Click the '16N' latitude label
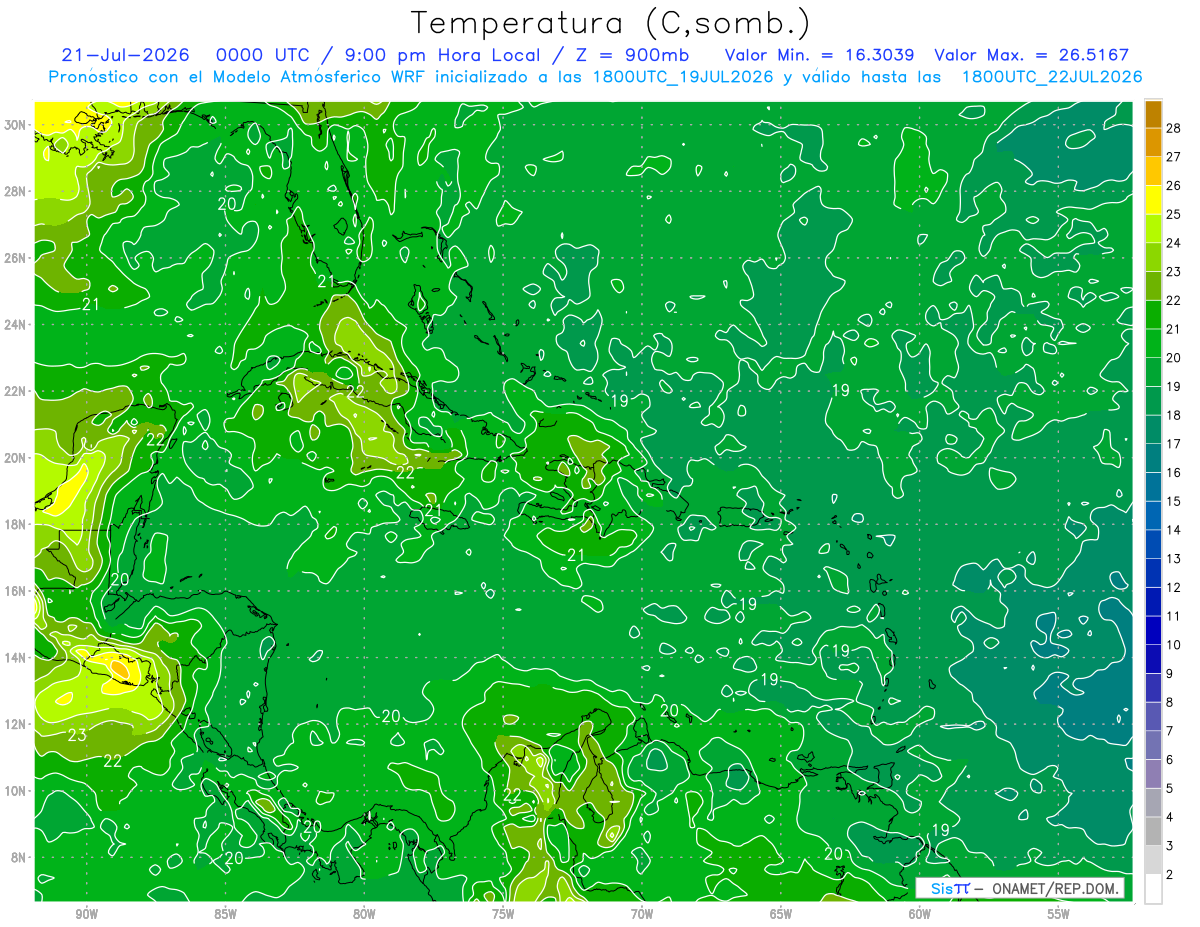This screenshot has width=1200, height=927. pos(16,591)
